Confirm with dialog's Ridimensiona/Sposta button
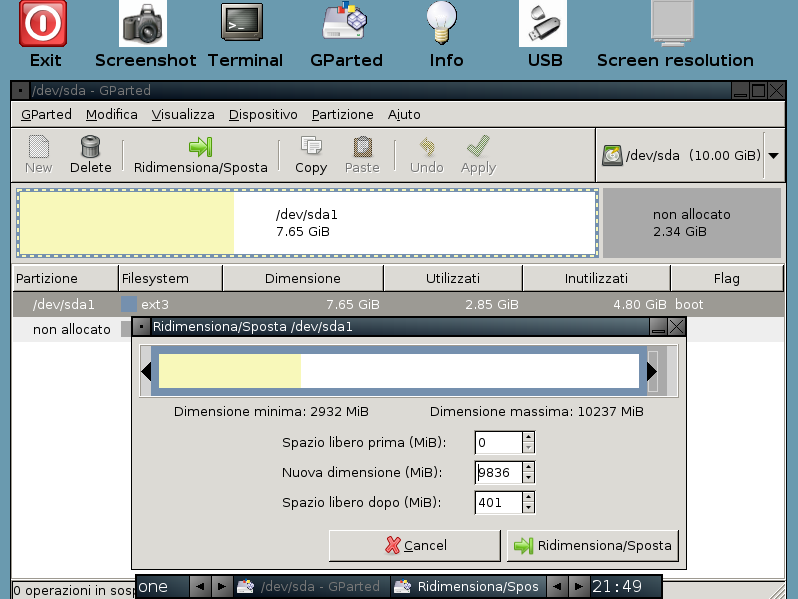Screen dimensions: 798x599 coord(593,546)
